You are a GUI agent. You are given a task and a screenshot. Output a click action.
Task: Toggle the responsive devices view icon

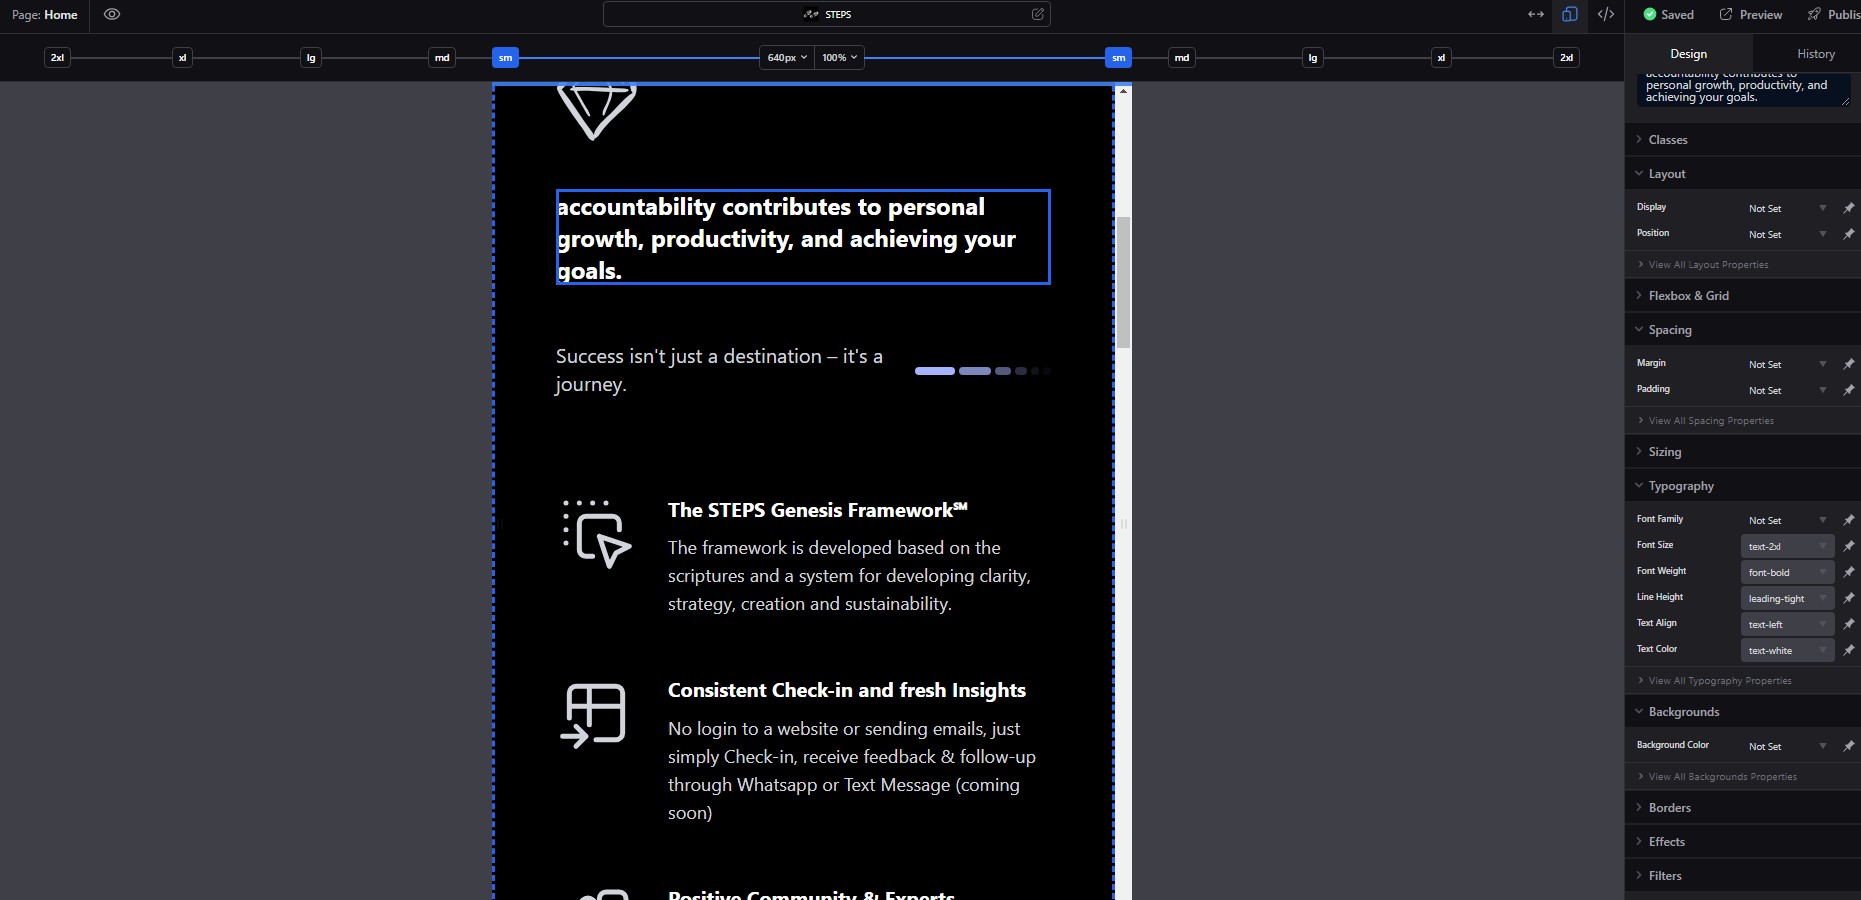1570,14
